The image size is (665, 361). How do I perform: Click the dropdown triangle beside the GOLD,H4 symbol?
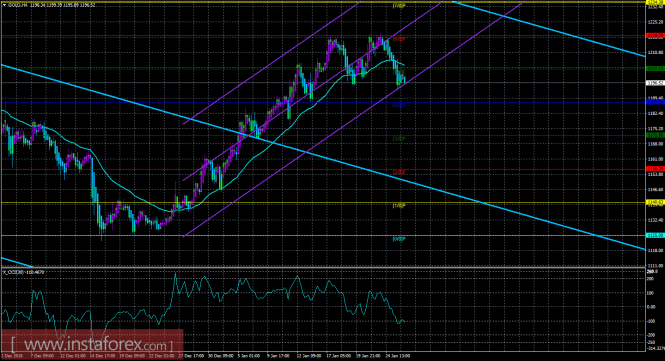[x=4, y=5]
